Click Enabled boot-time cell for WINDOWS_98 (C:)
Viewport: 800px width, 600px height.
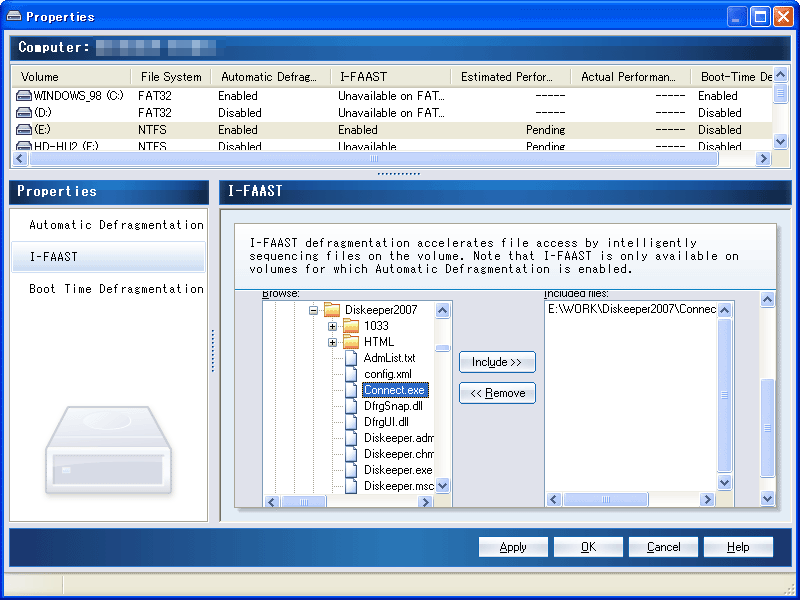717,95
